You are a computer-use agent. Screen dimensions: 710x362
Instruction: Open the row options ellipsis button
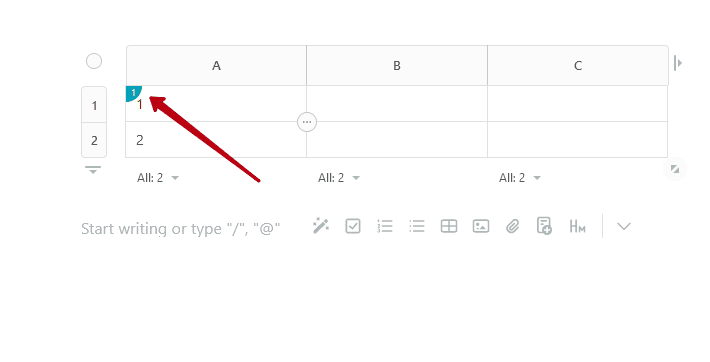point(307,122)
